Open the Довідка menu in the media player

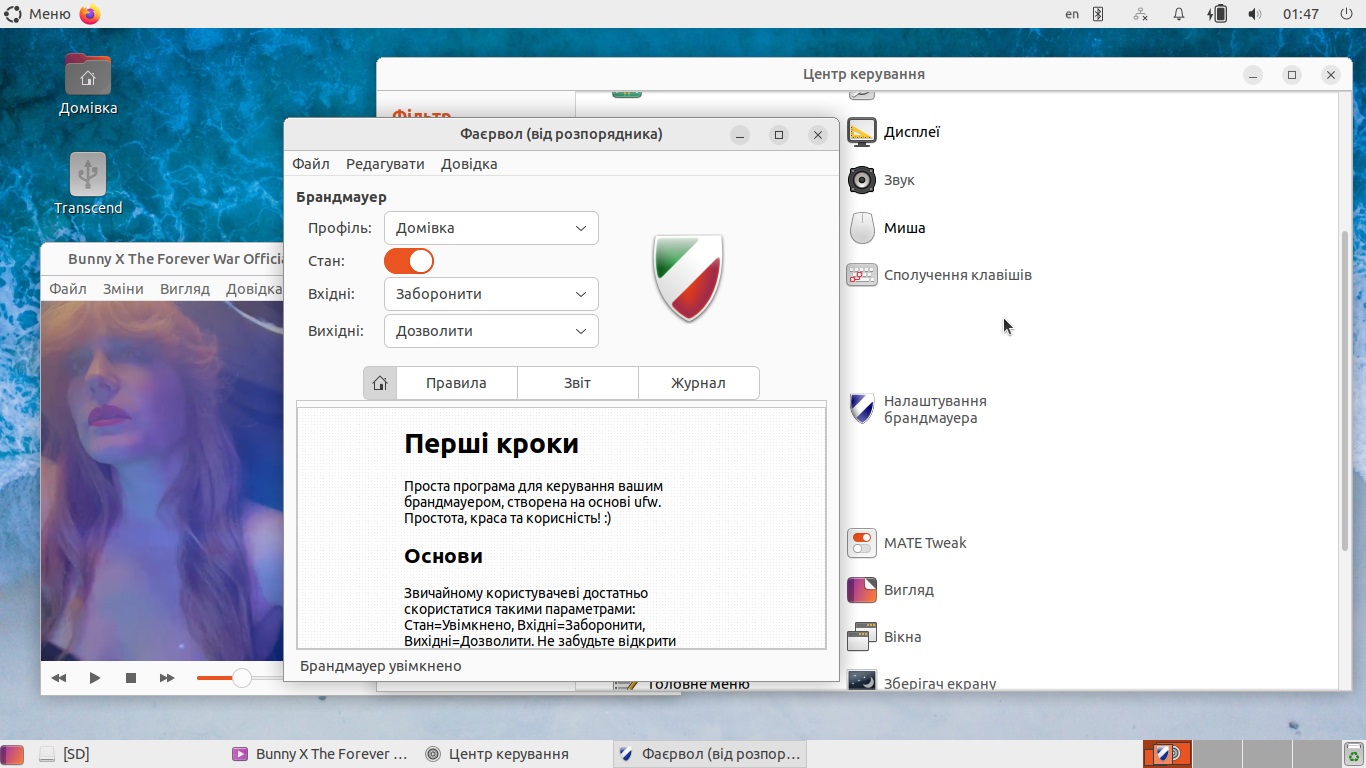click(253, 289)
